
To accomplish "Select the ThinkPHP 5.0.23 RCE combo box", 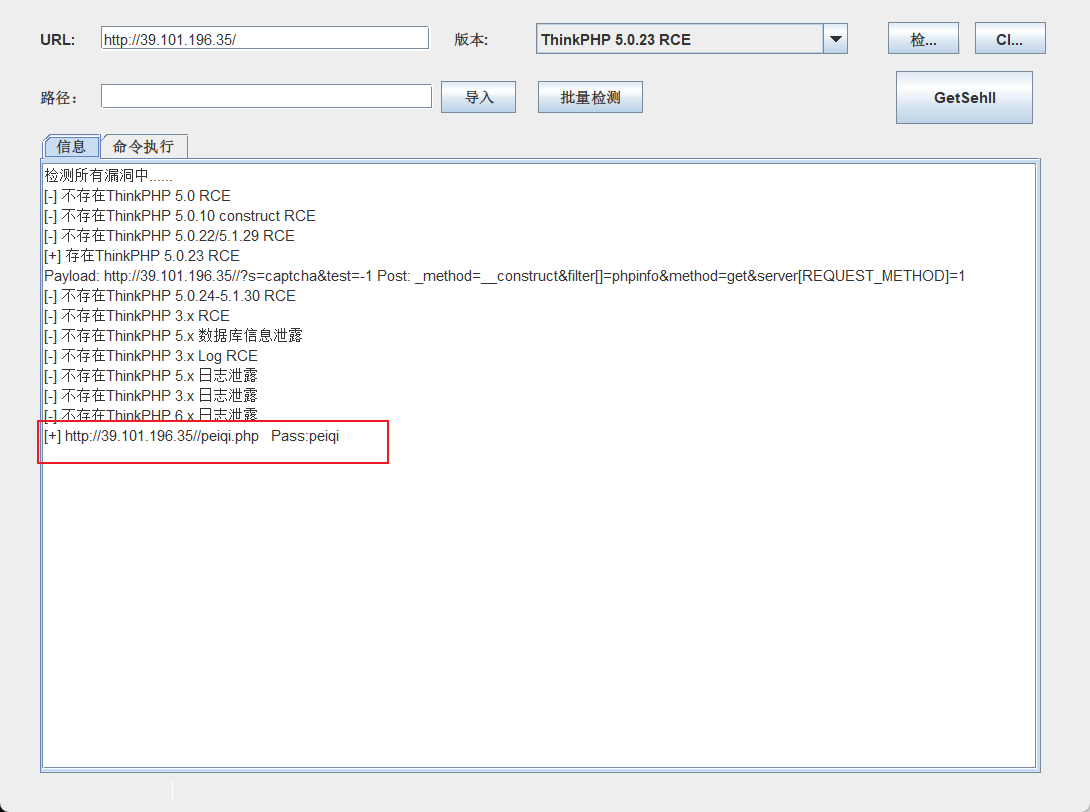I will point(691,39).
